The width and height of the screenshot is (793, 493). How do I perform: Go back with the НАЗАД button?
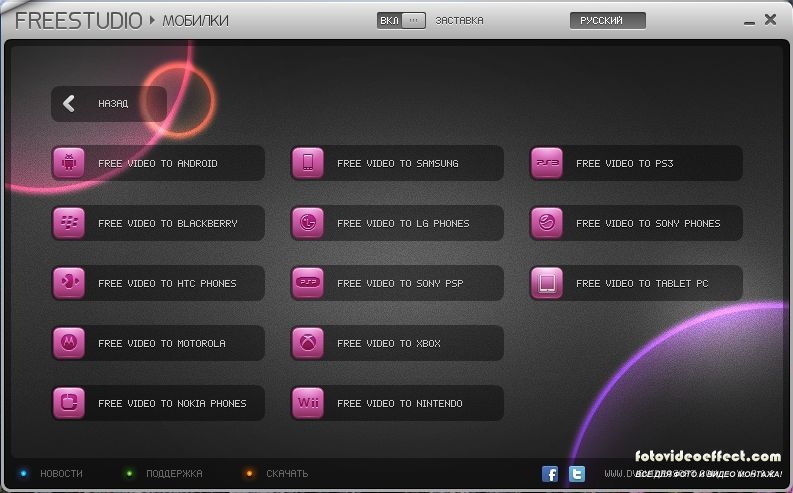[109, 104]
